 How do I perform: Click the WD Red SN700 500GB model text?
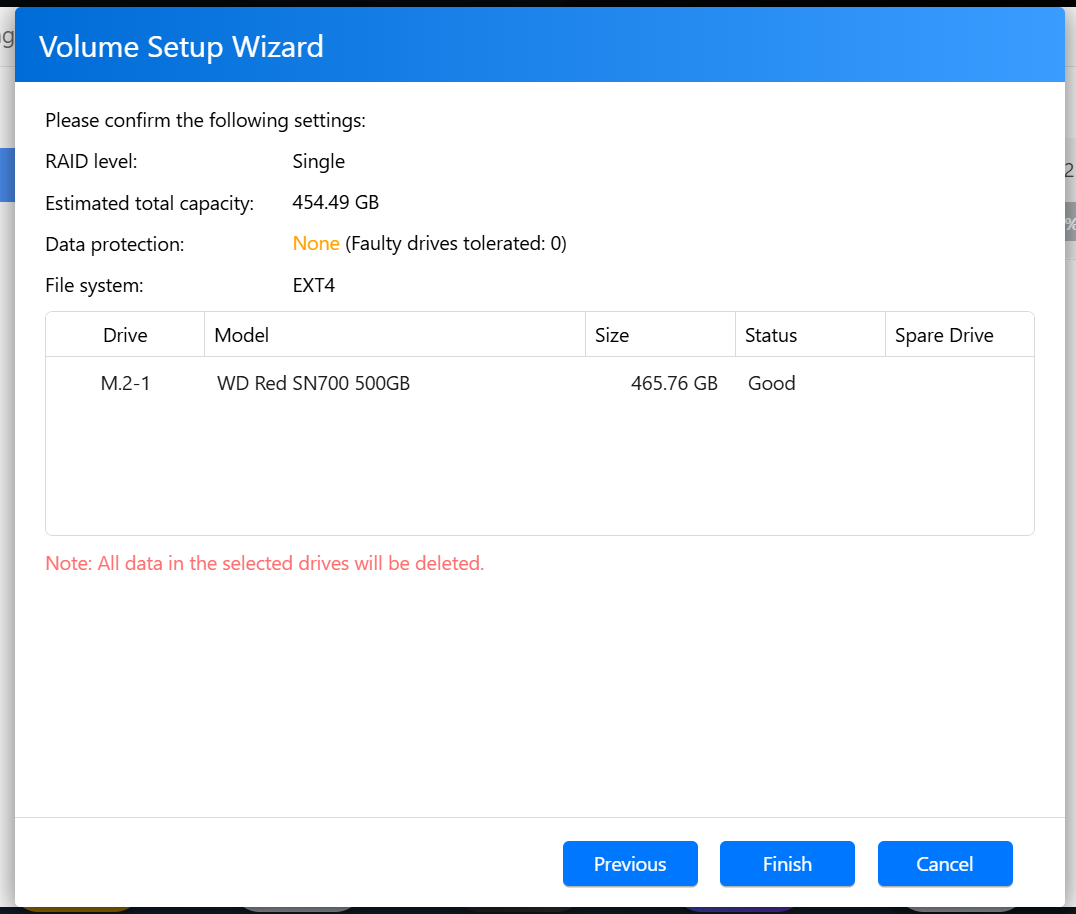(314, 383)
